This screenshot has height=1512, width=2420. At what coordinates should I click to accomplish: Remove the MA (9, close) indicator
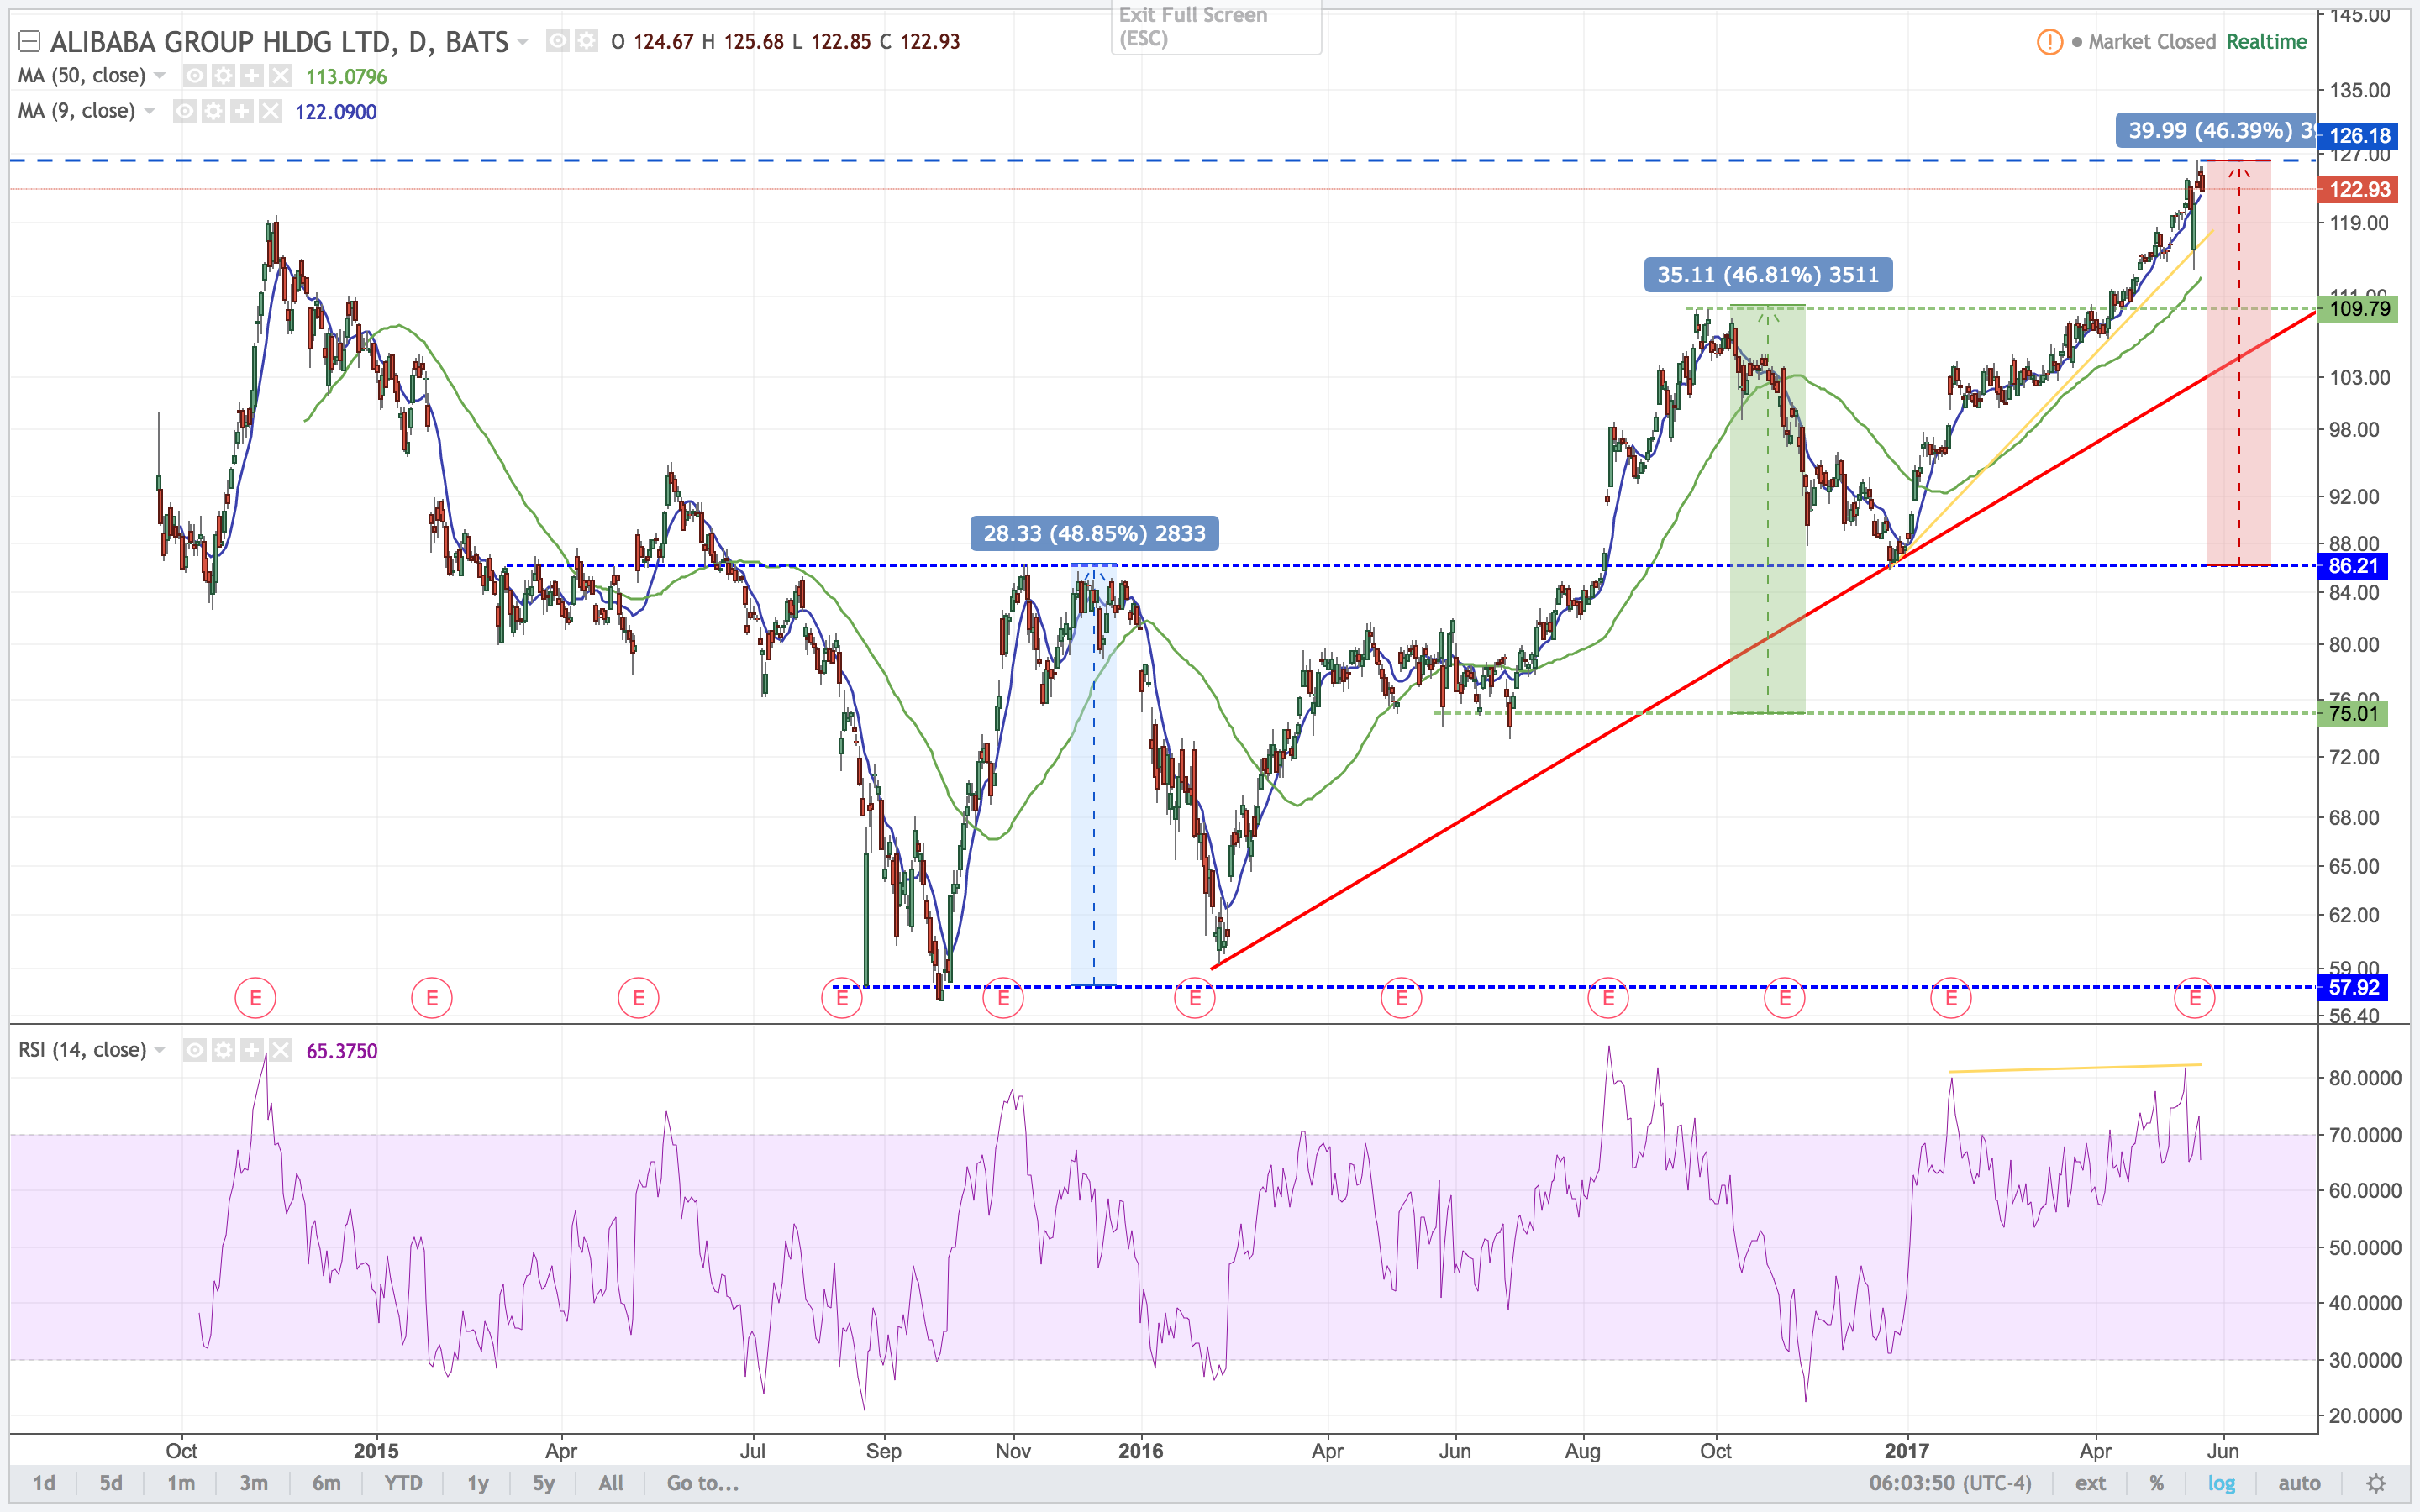pos(270,111)
